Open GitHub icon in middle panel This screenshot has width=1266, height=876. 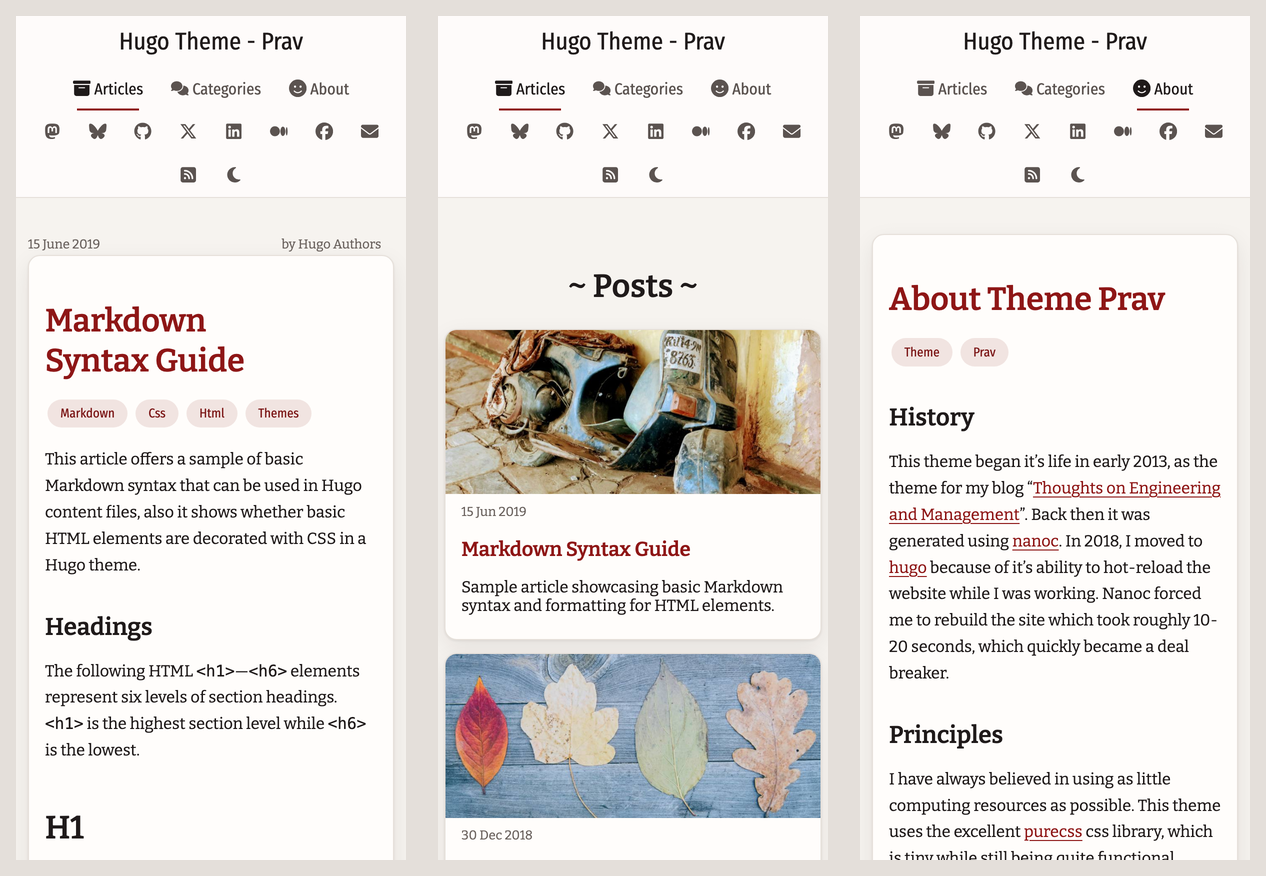pos(565,131)
